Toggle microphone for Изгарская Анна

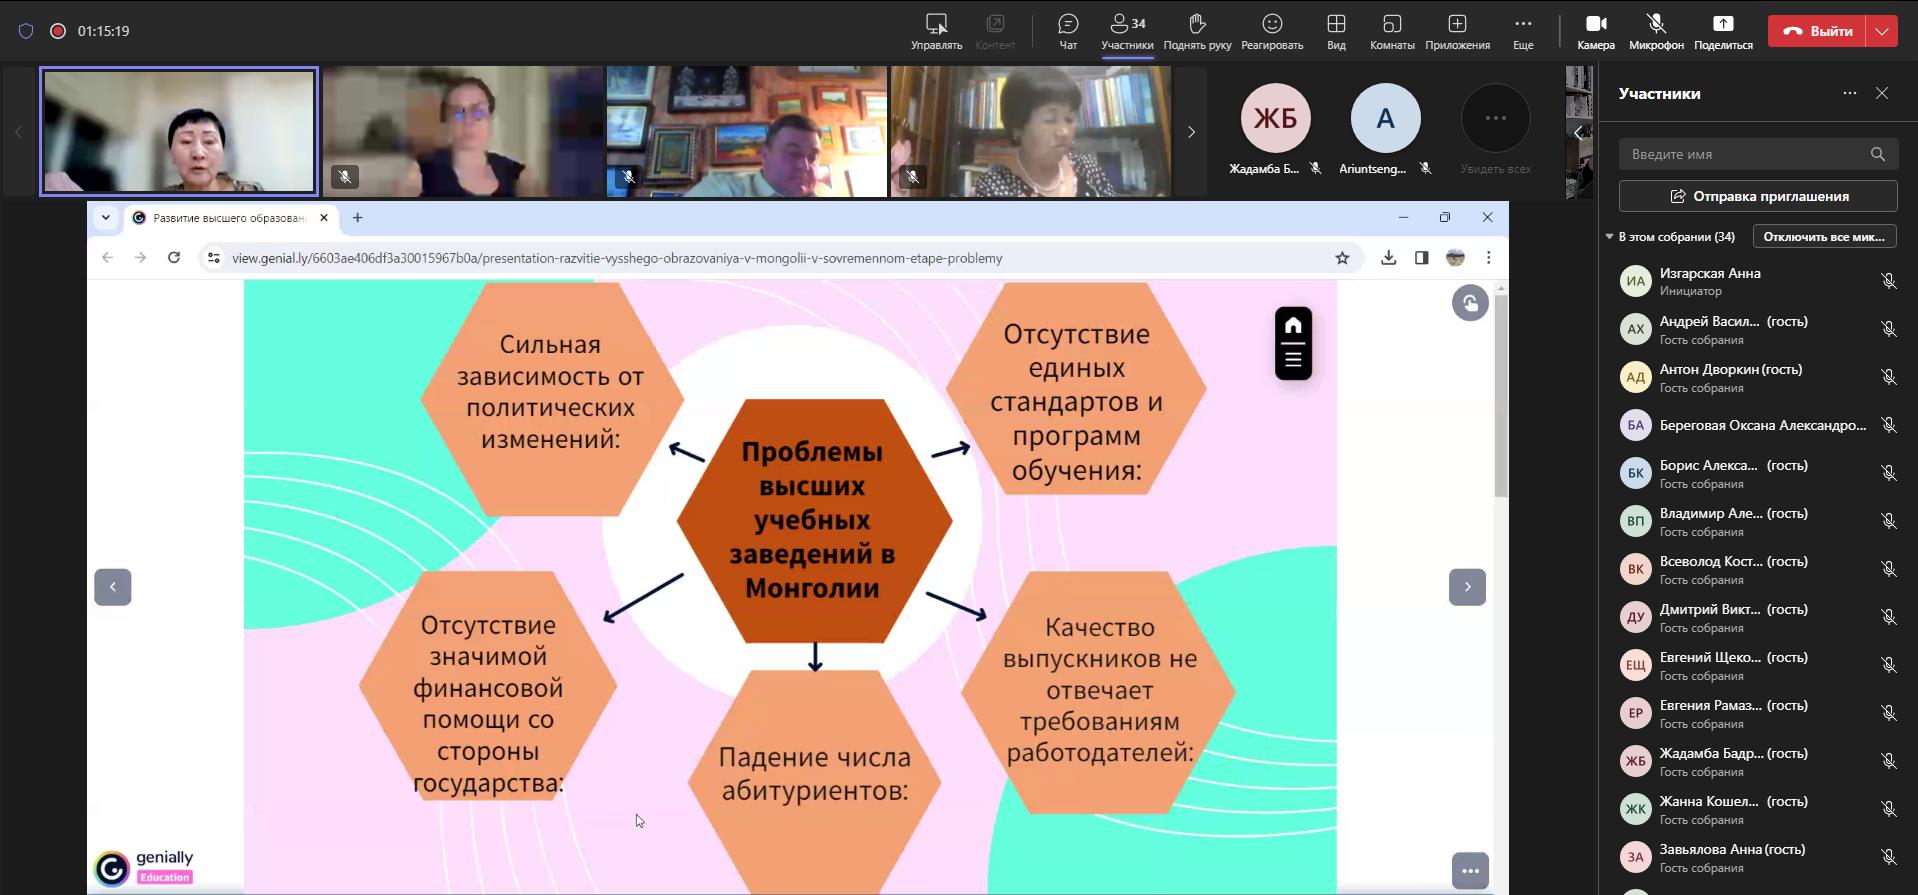pos(1888,282)
